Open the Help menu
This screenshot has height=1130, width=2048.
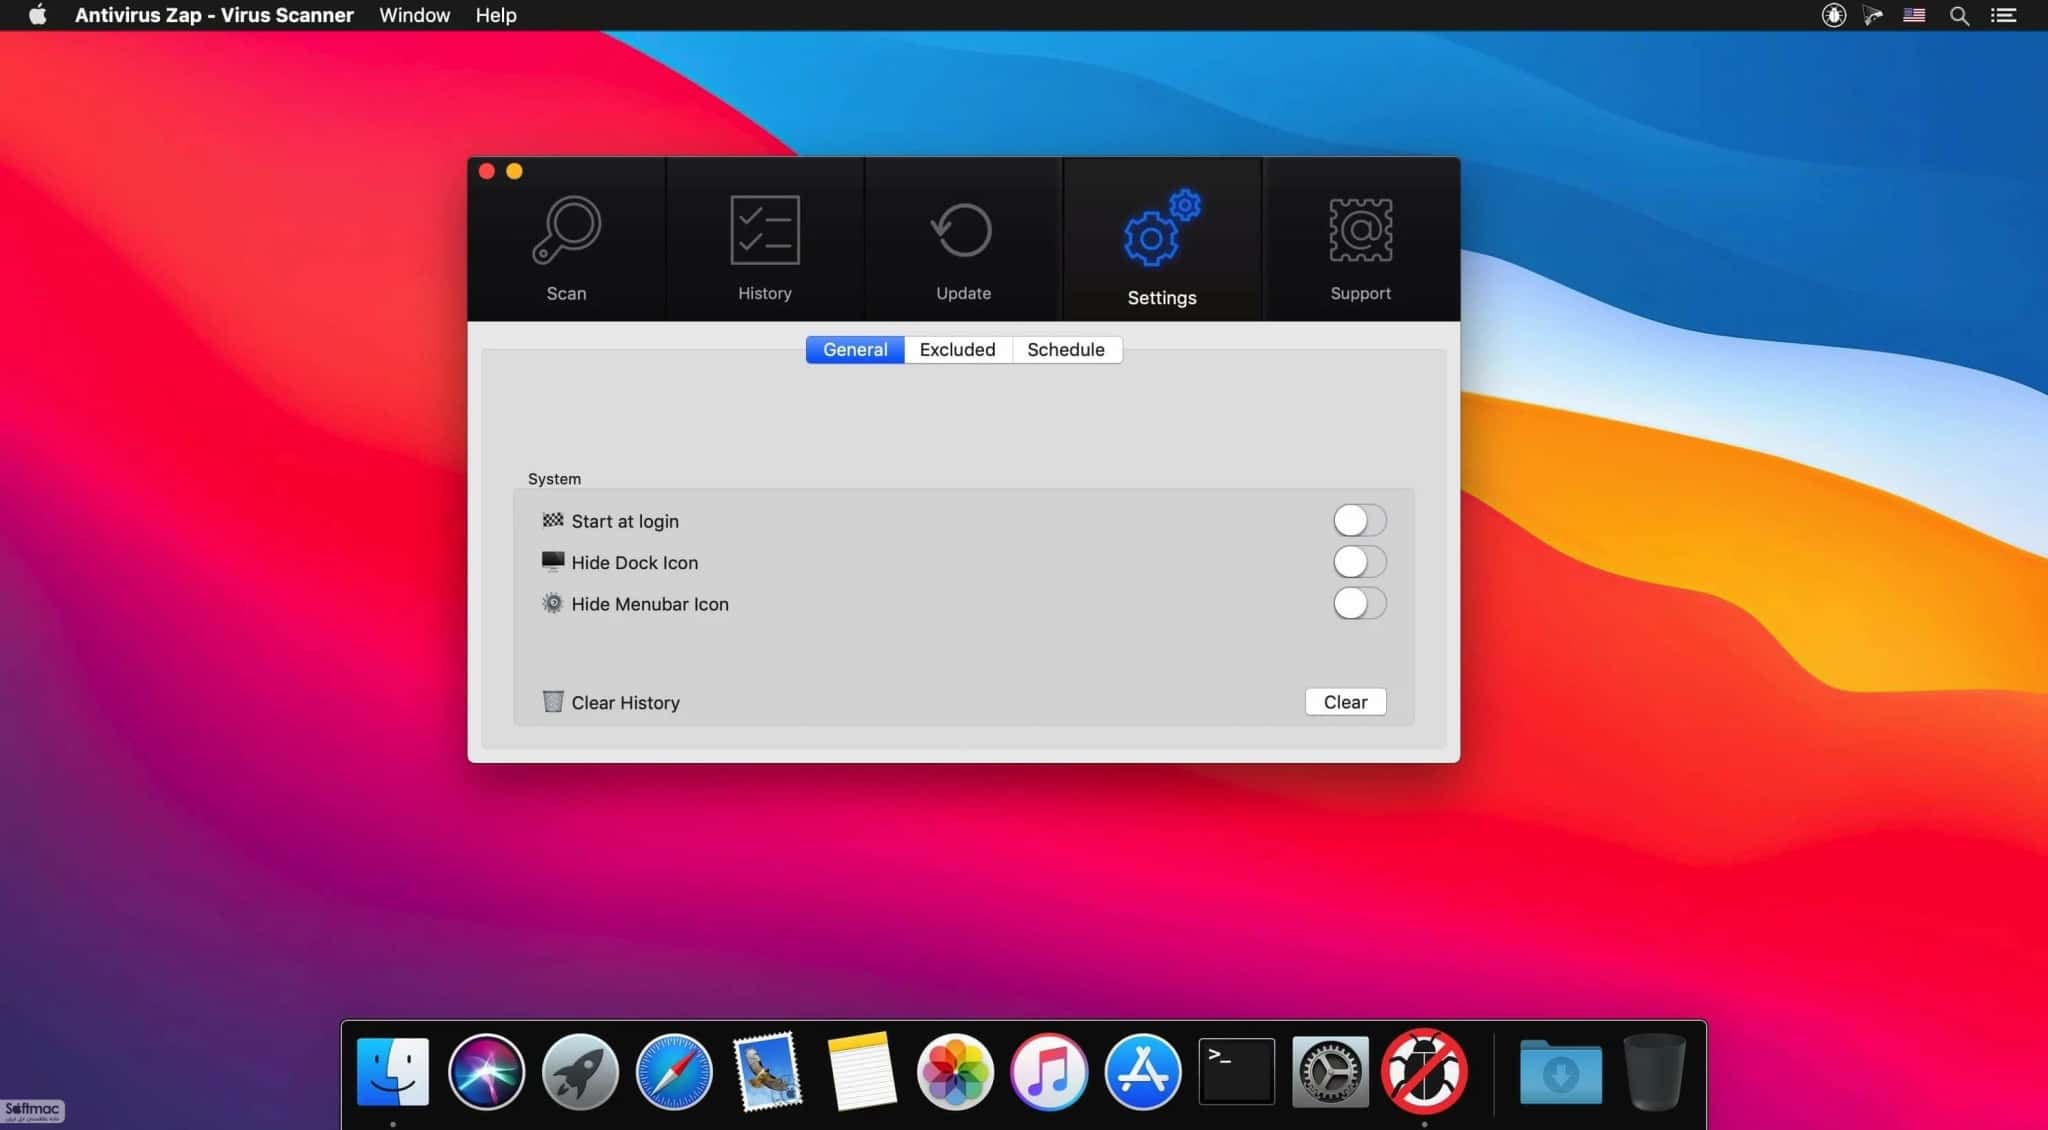[496, 15]
